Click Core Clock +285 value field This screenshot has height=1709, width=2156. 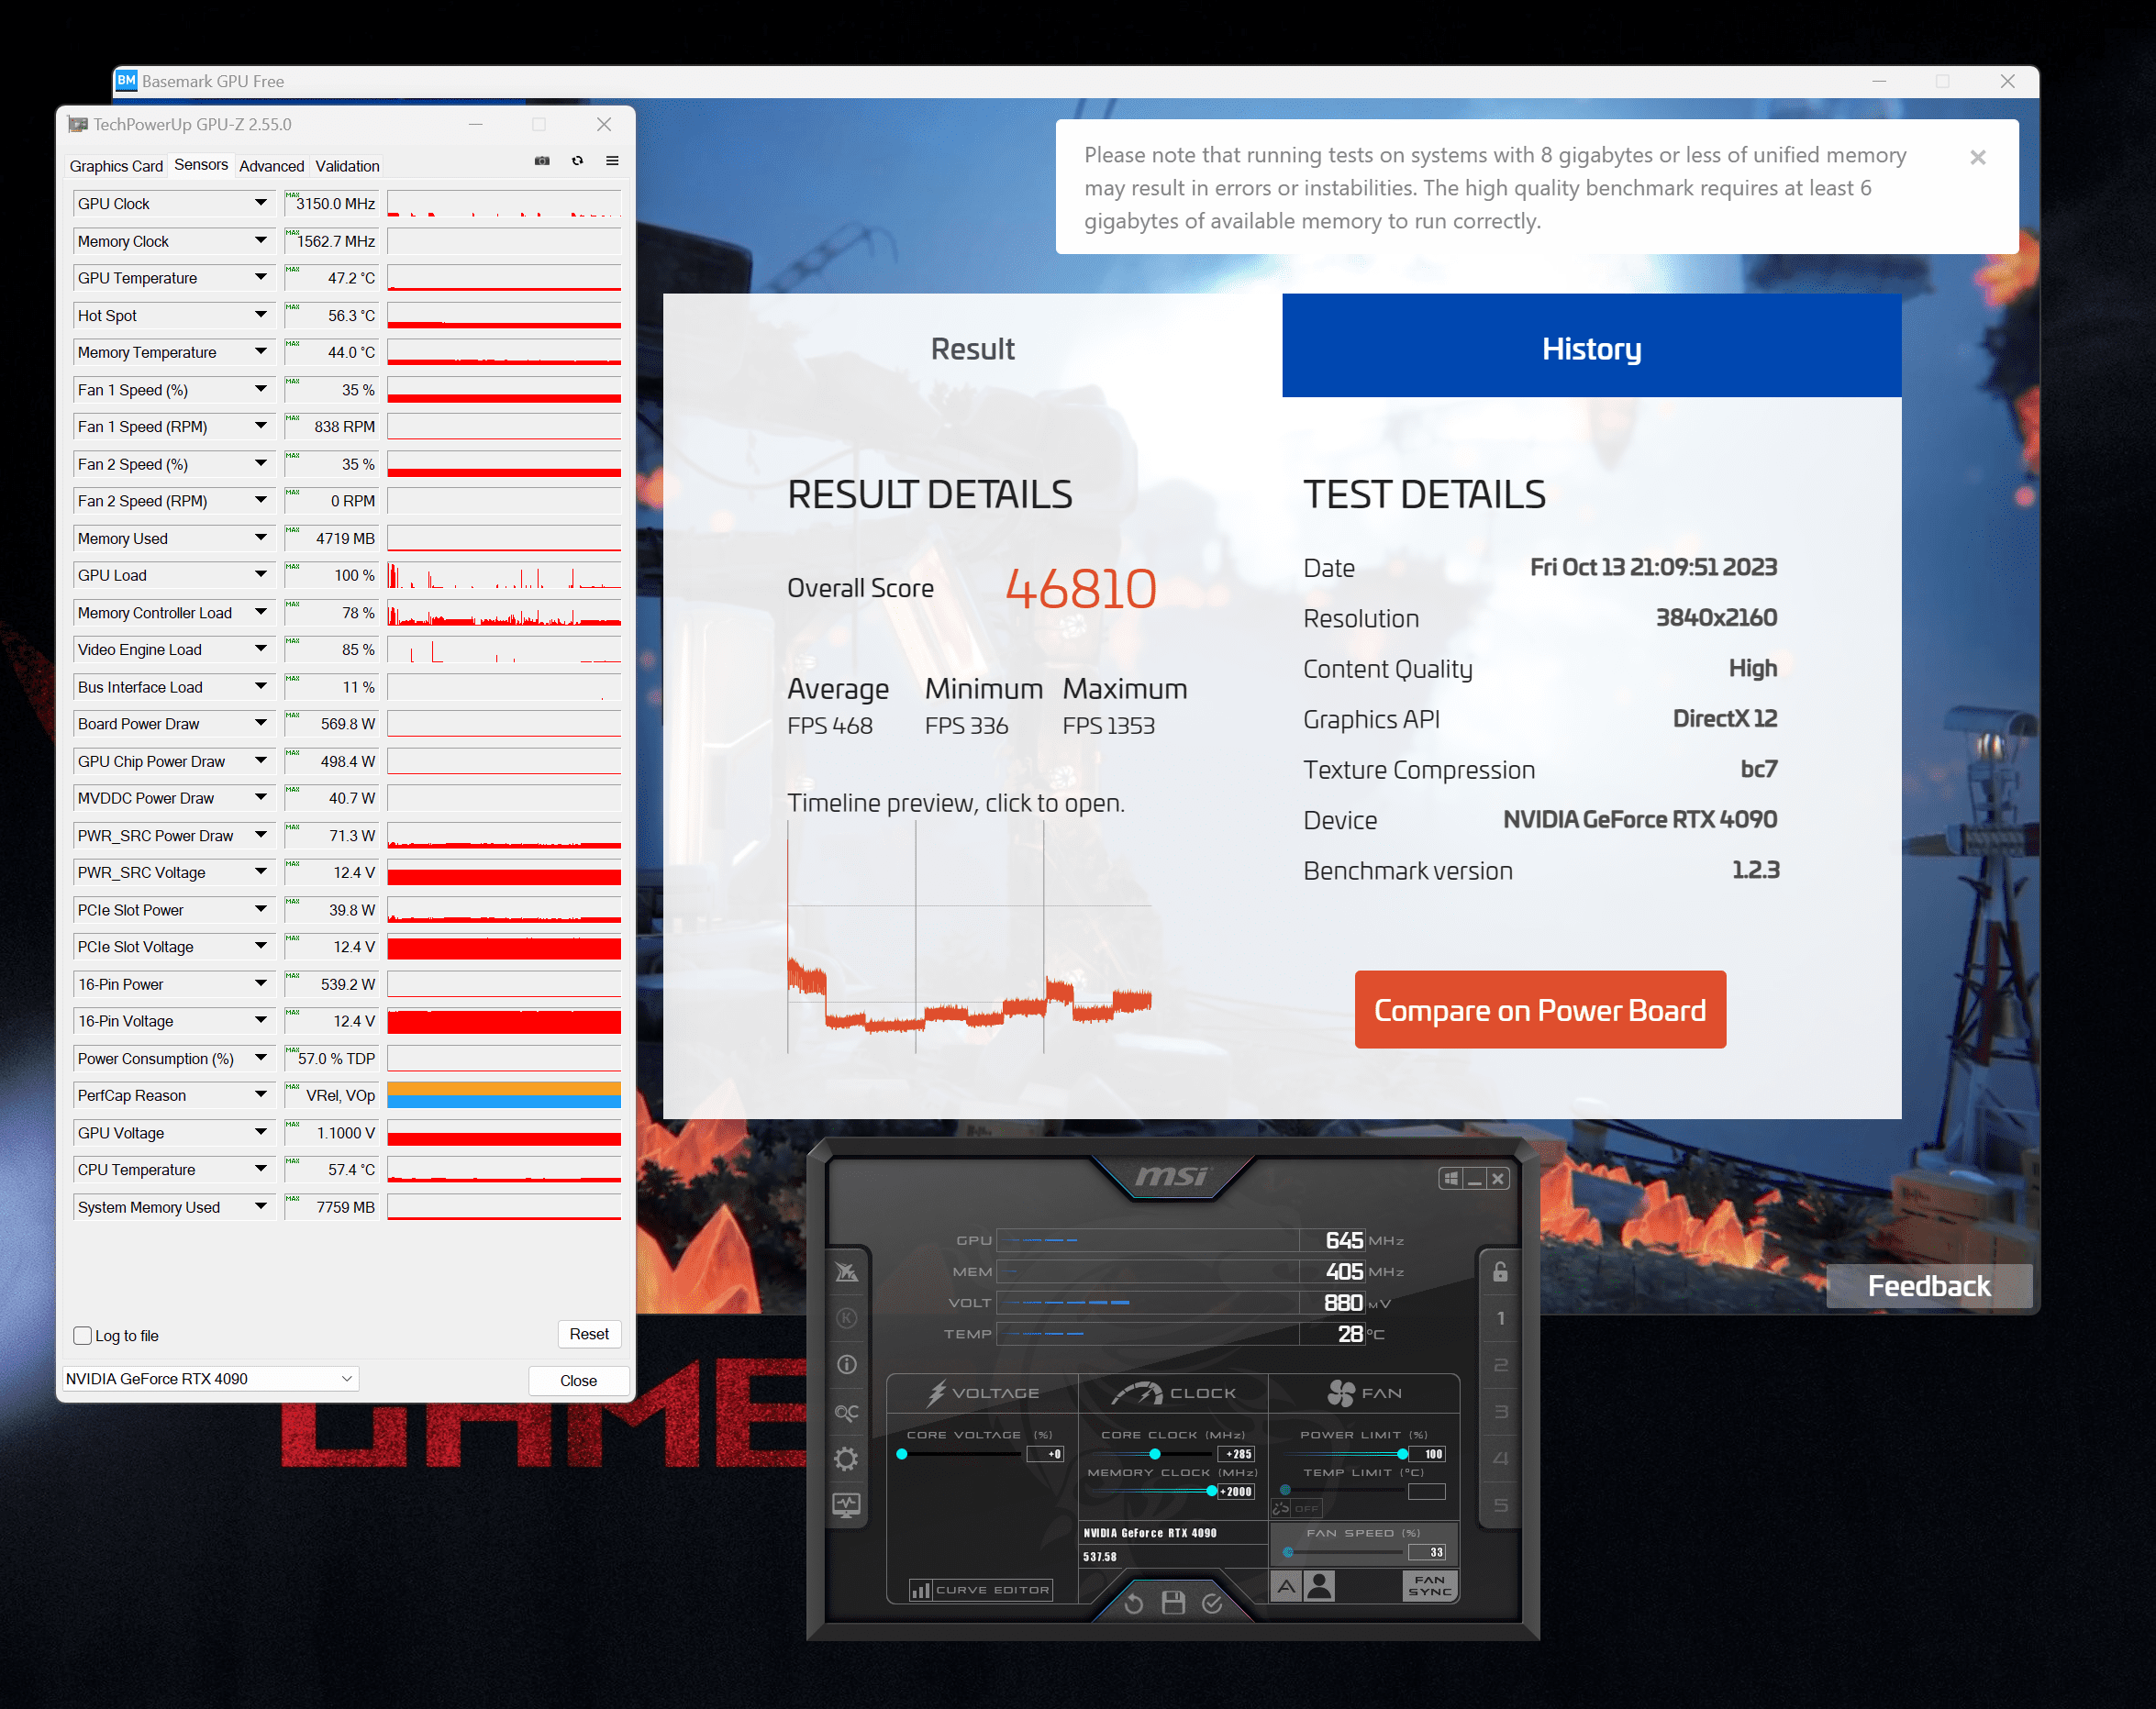pyautogui.click(x=1236, y=1454)
